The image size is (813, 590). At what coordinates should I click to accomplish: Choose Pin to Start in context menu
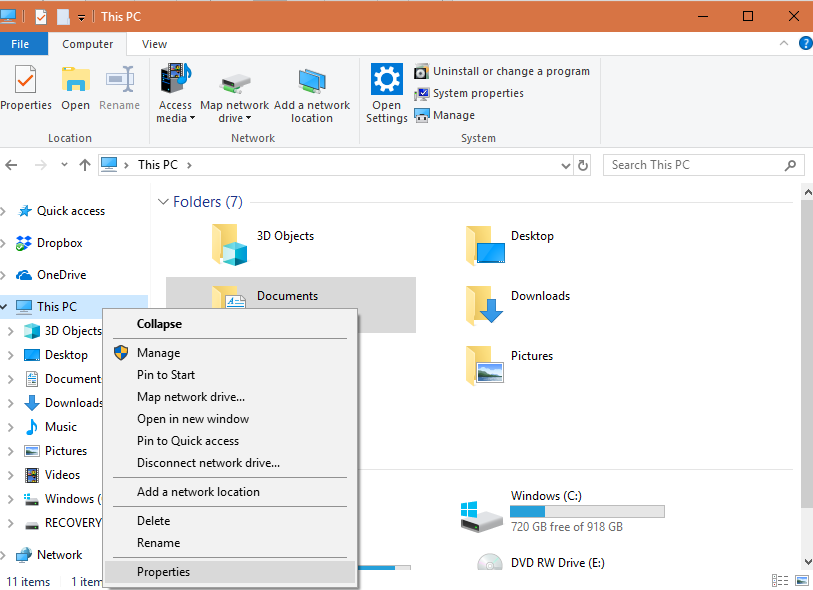tap(230, 375)
